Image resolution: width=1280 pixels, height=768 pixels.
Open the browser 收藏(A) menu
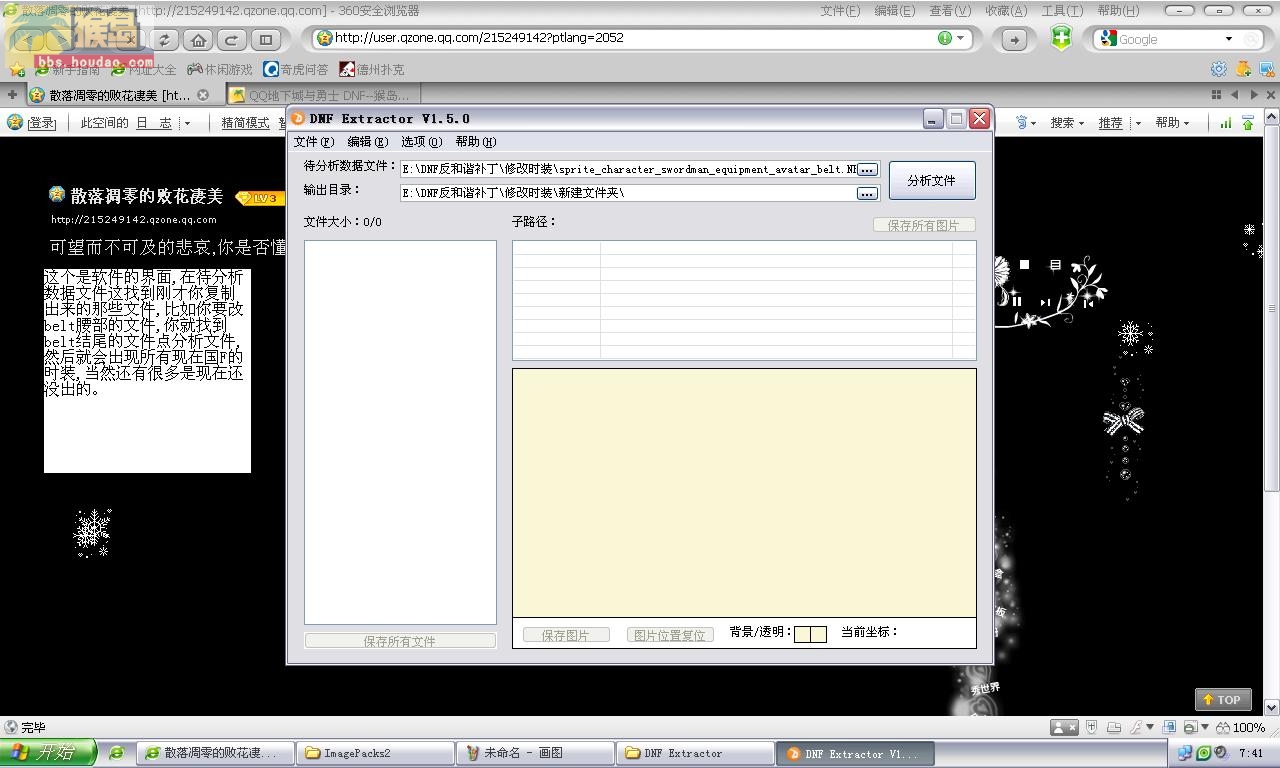coord(1005,10)
